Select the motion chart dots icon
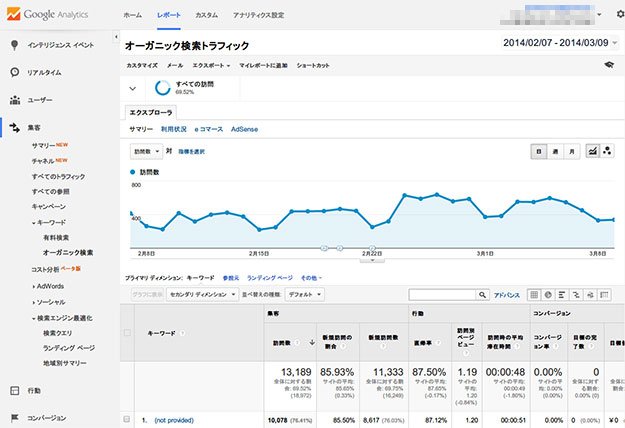Image resolution: width=625 pixels, height=428 pixels. click(x=607, y=151)
